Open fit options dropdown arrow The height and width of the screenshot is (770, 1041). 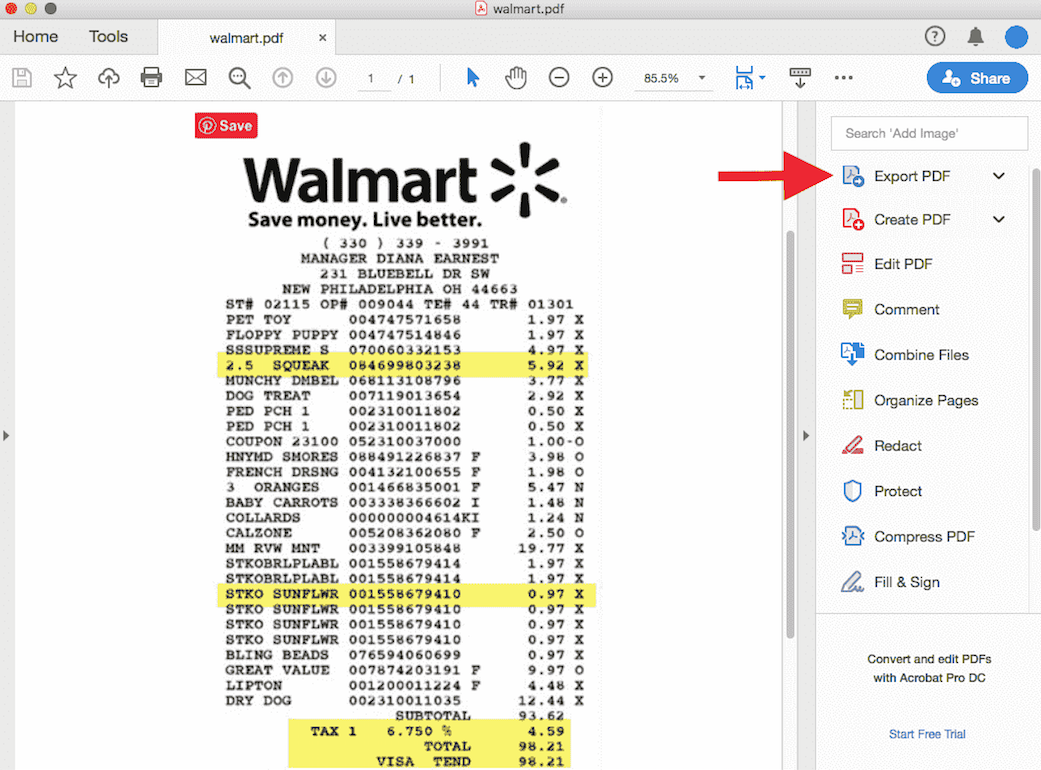click(762, 78)
